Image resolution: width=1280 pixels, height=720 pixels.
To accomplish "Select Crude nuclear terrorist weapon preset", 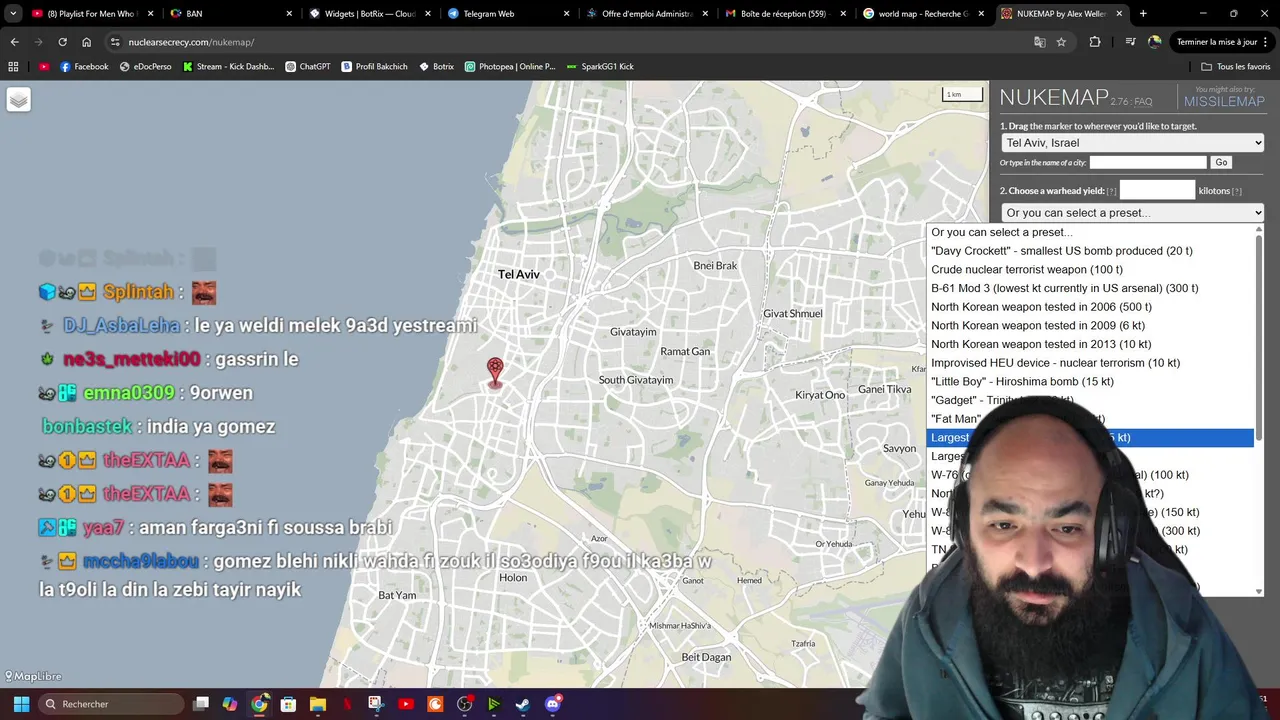I will click(x=1090, y=269).
